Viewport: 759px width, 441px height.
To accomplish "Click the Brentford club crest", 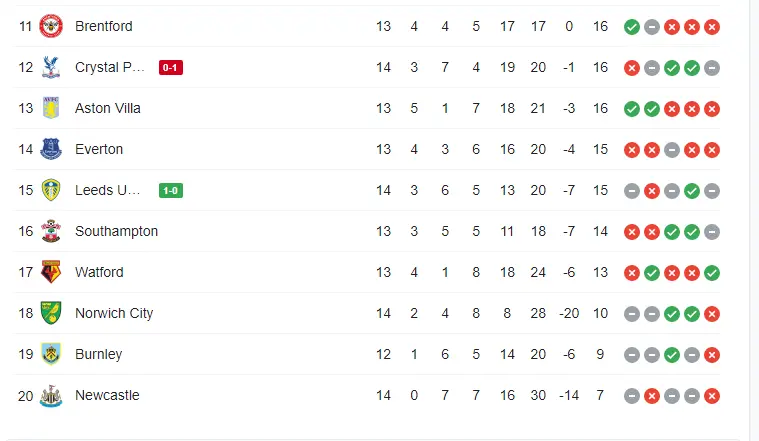I will click(50, 27).
